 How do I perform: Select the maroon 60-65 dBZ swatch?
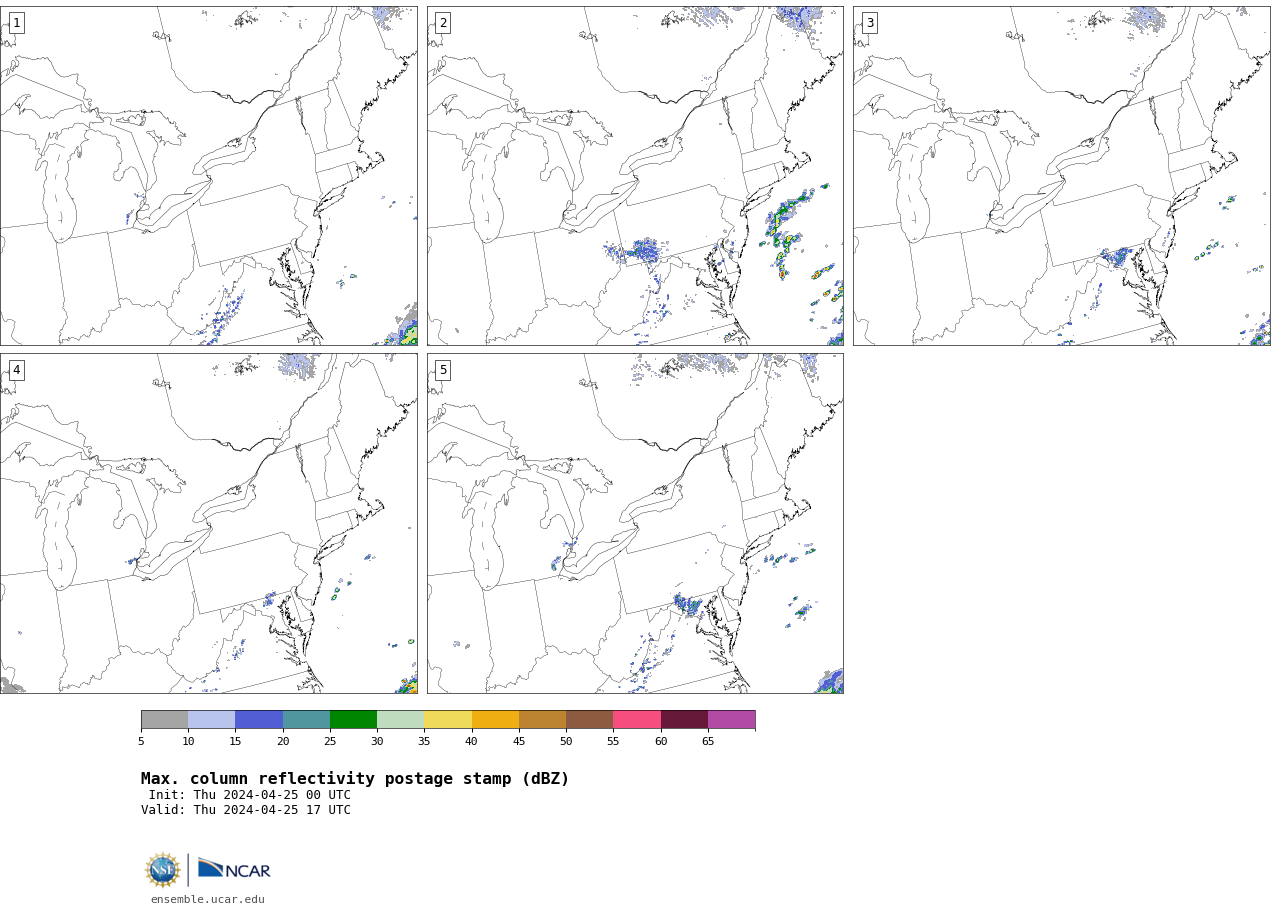tap(684, 720)
